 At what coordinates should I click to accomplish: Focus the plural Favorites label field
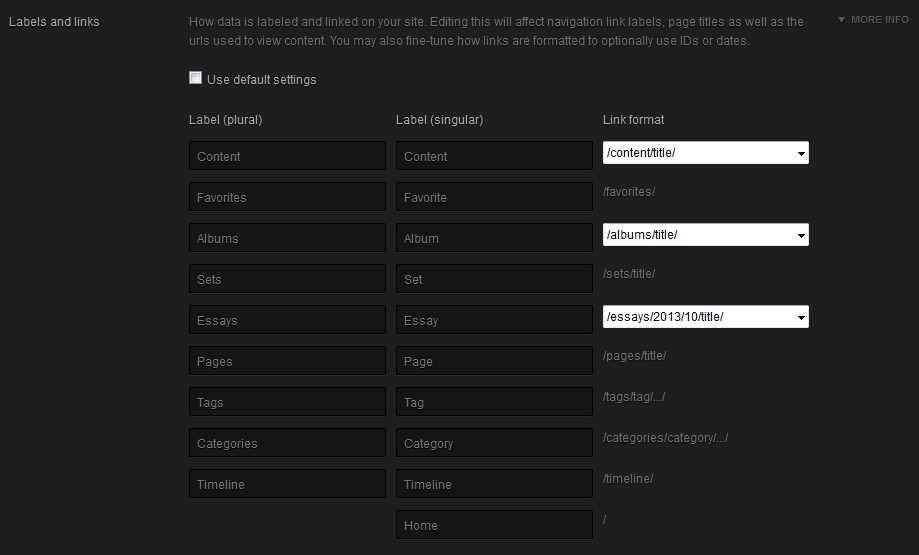click(287, 197)
